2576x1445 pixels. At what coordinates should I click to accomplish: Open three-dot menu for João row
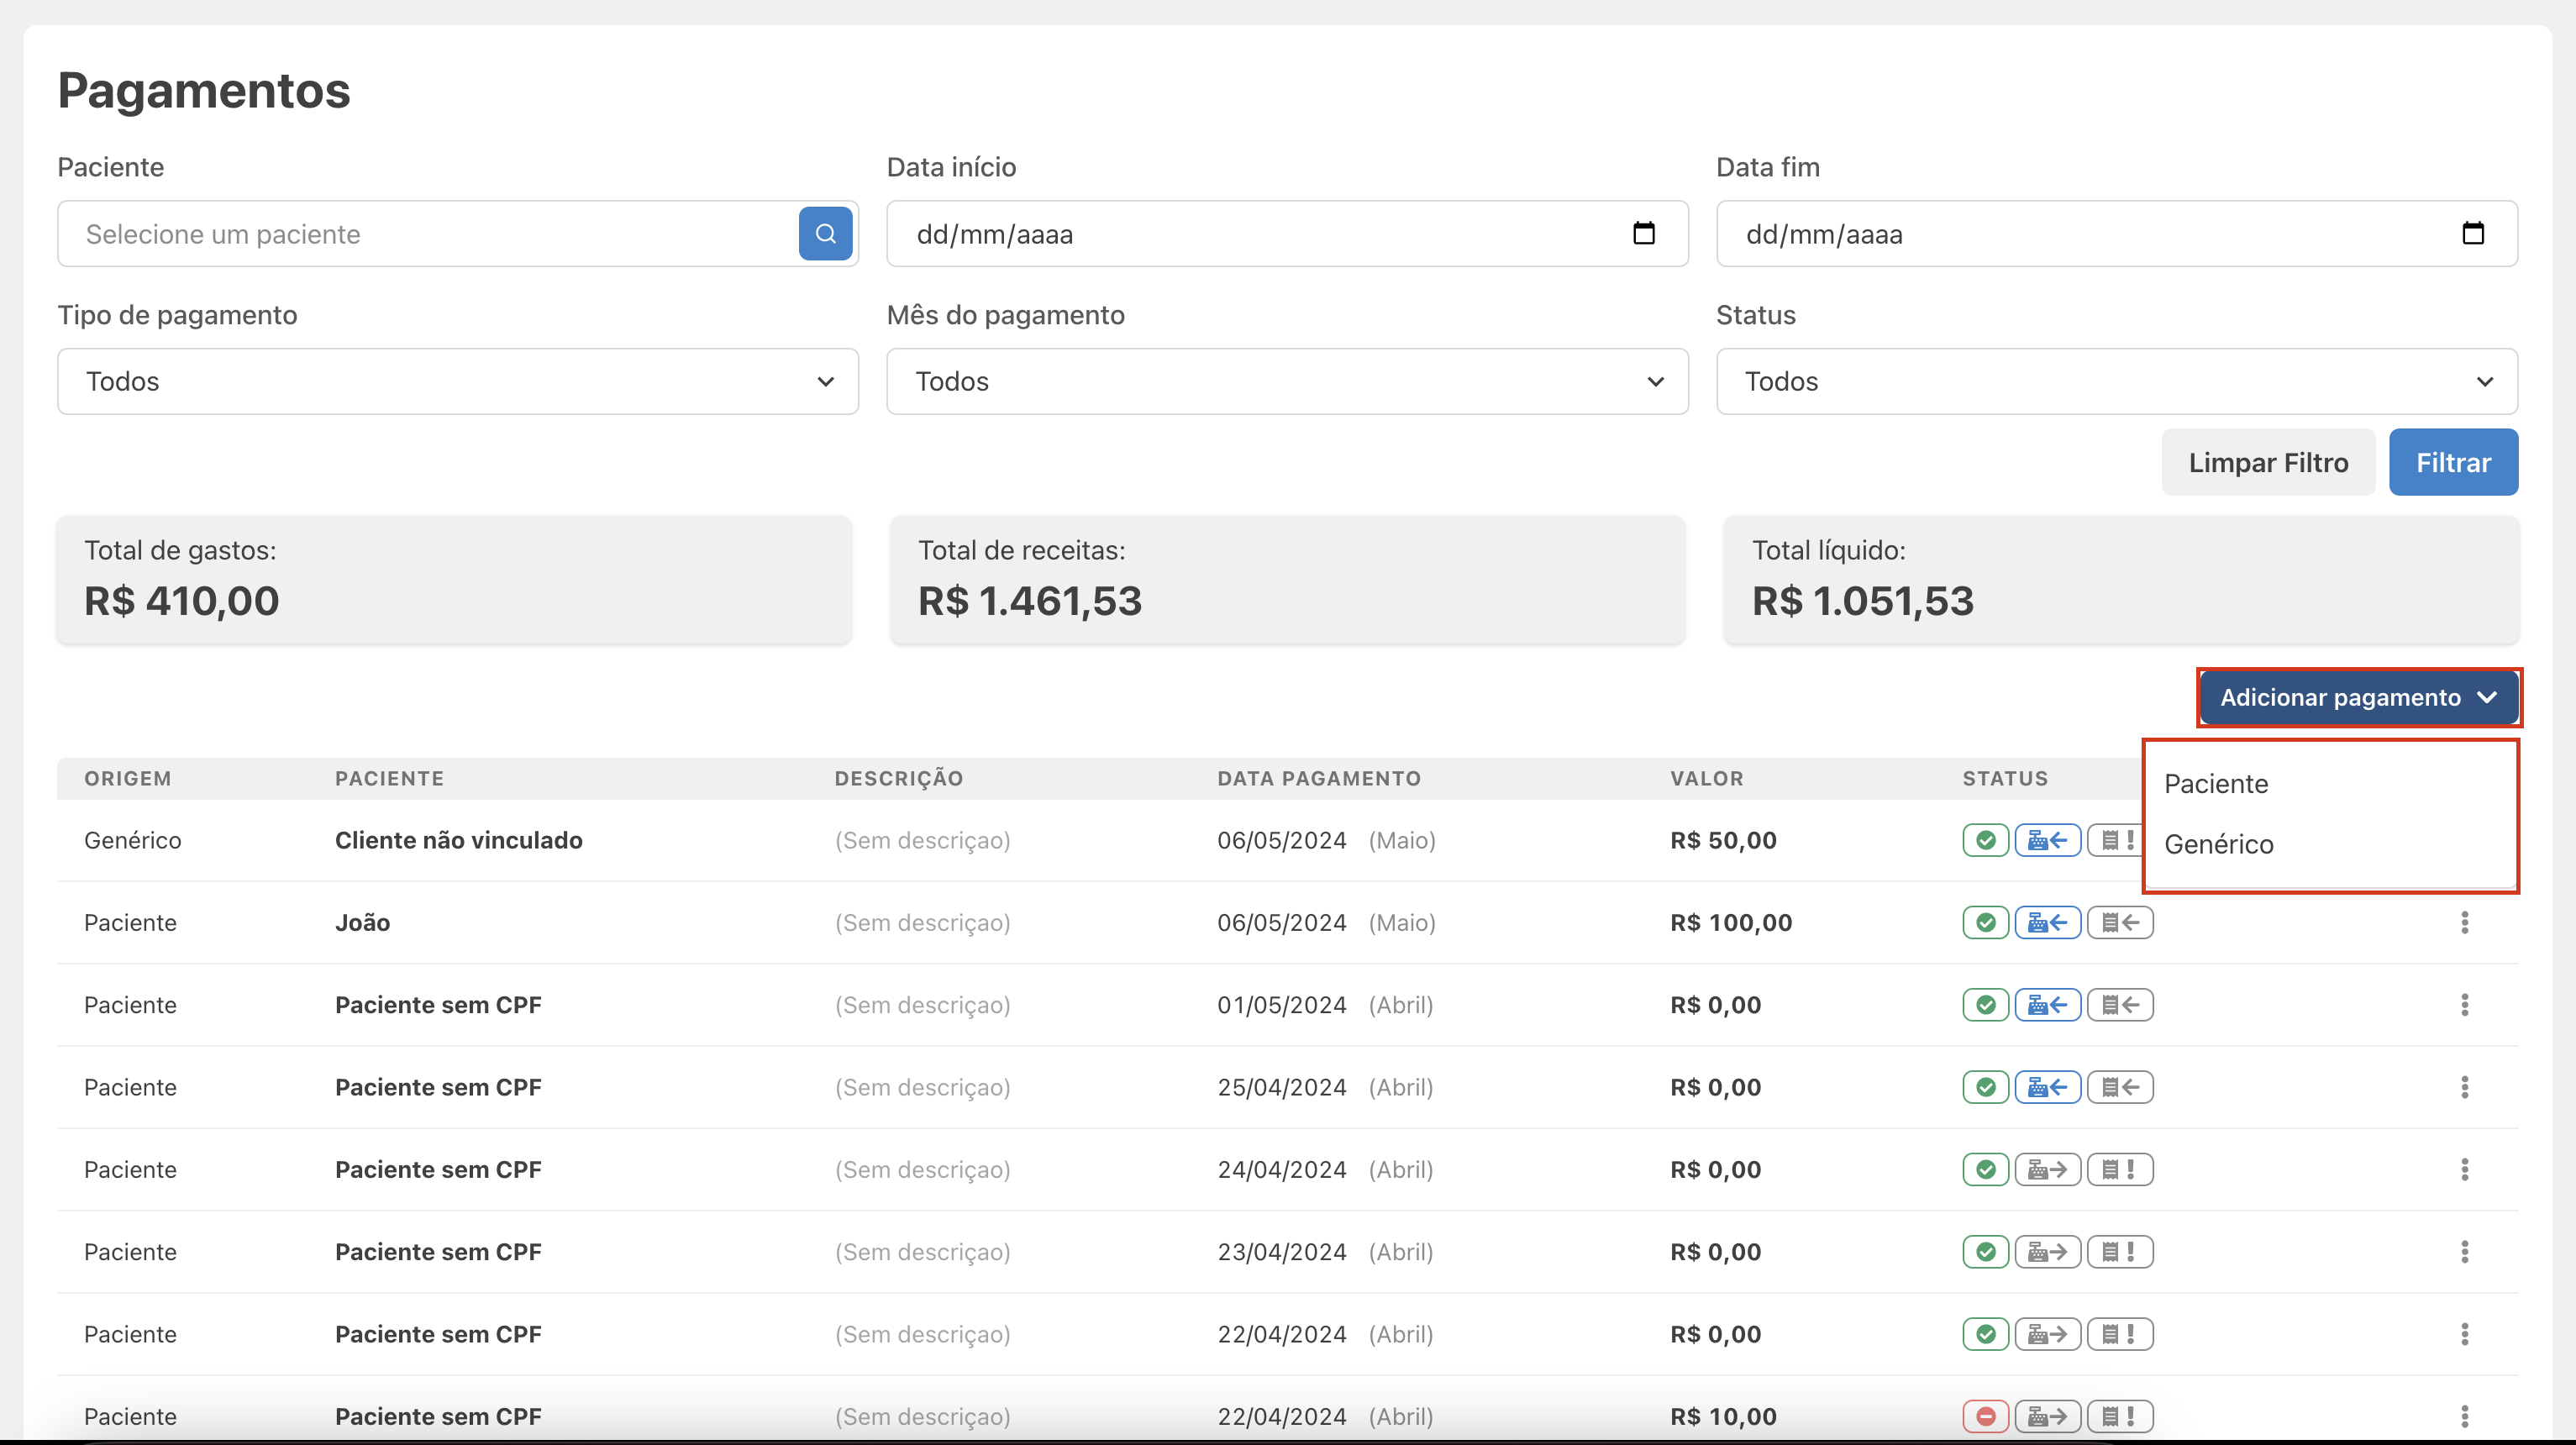(x=2465, y=922)
